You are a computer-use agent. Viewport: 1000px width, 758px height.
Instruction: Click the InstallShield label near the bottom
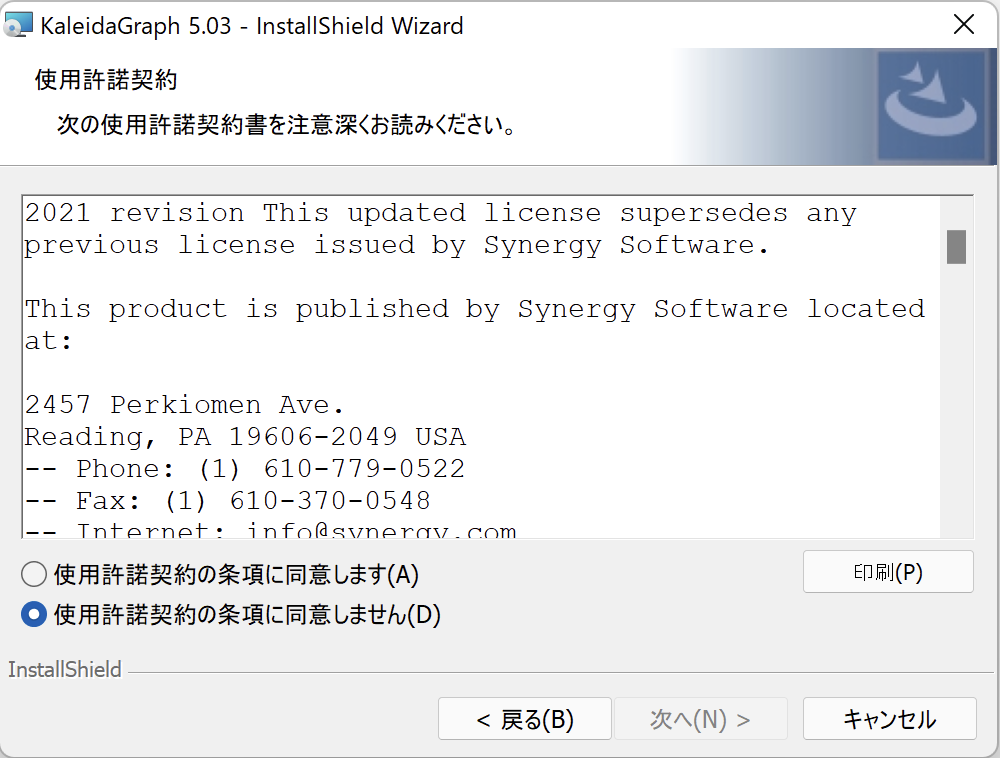(65, 670)
